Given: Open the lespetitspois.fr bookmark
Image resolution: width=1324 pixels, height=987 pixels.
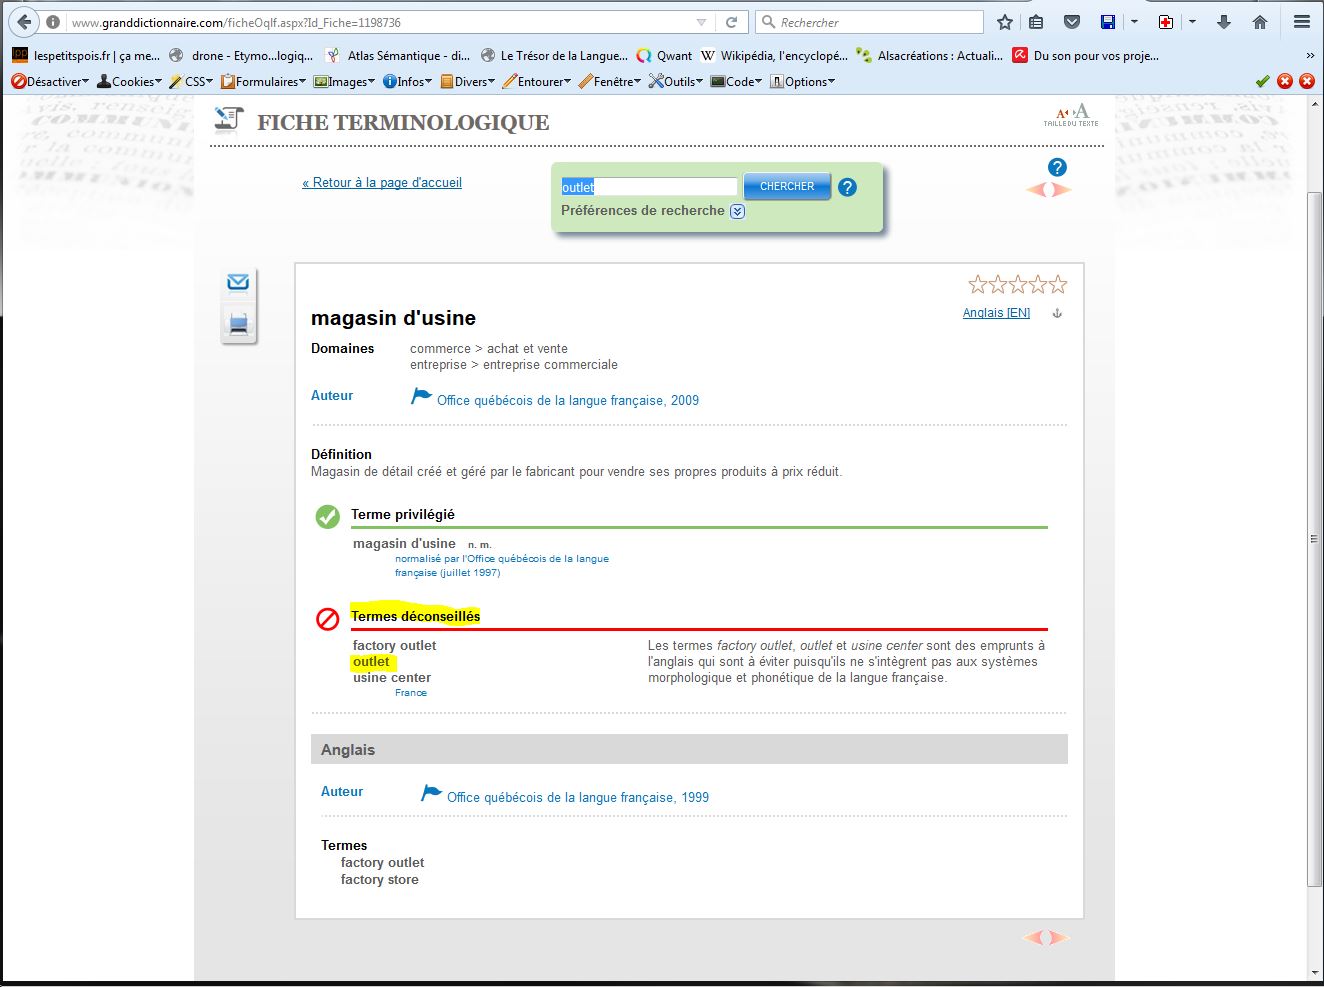Looking at the screenshot, I should [x=86, y=56].
